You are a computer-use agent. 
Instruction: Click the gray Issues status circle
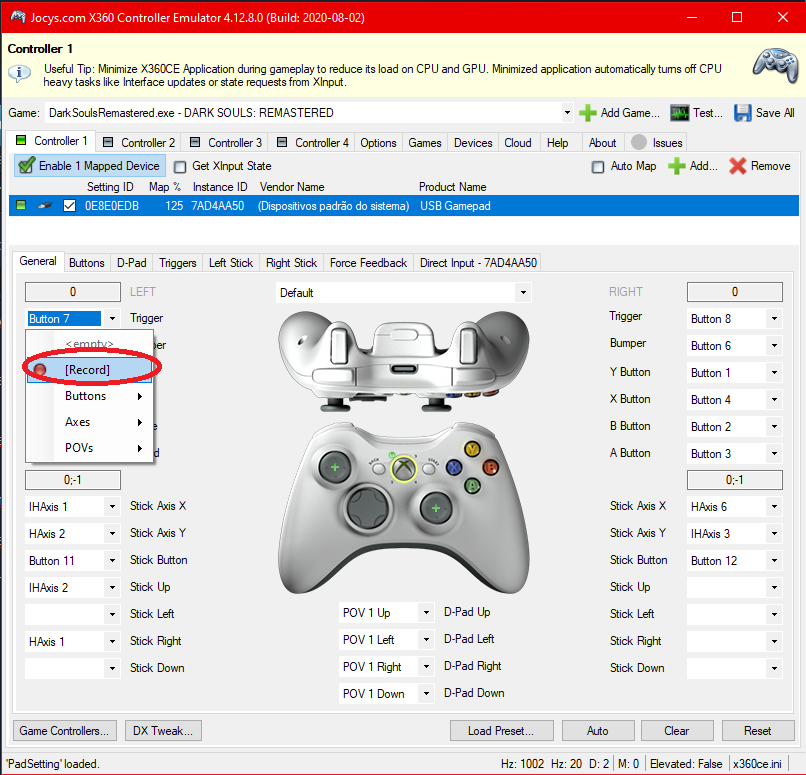click(638, 142)
